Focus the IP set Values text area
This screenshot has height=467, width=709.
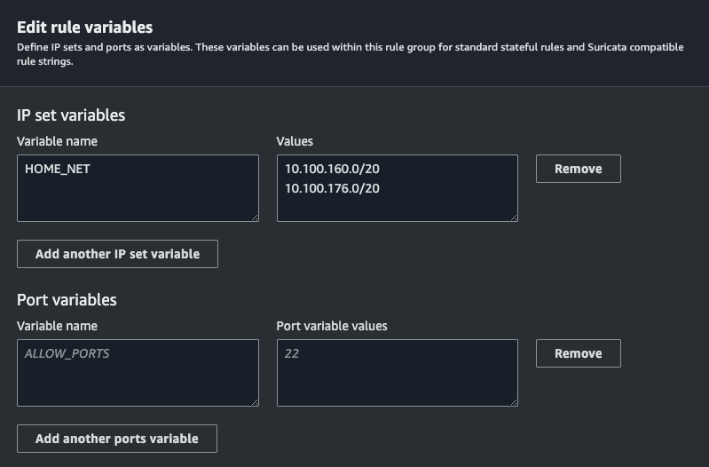pos(397,188)
